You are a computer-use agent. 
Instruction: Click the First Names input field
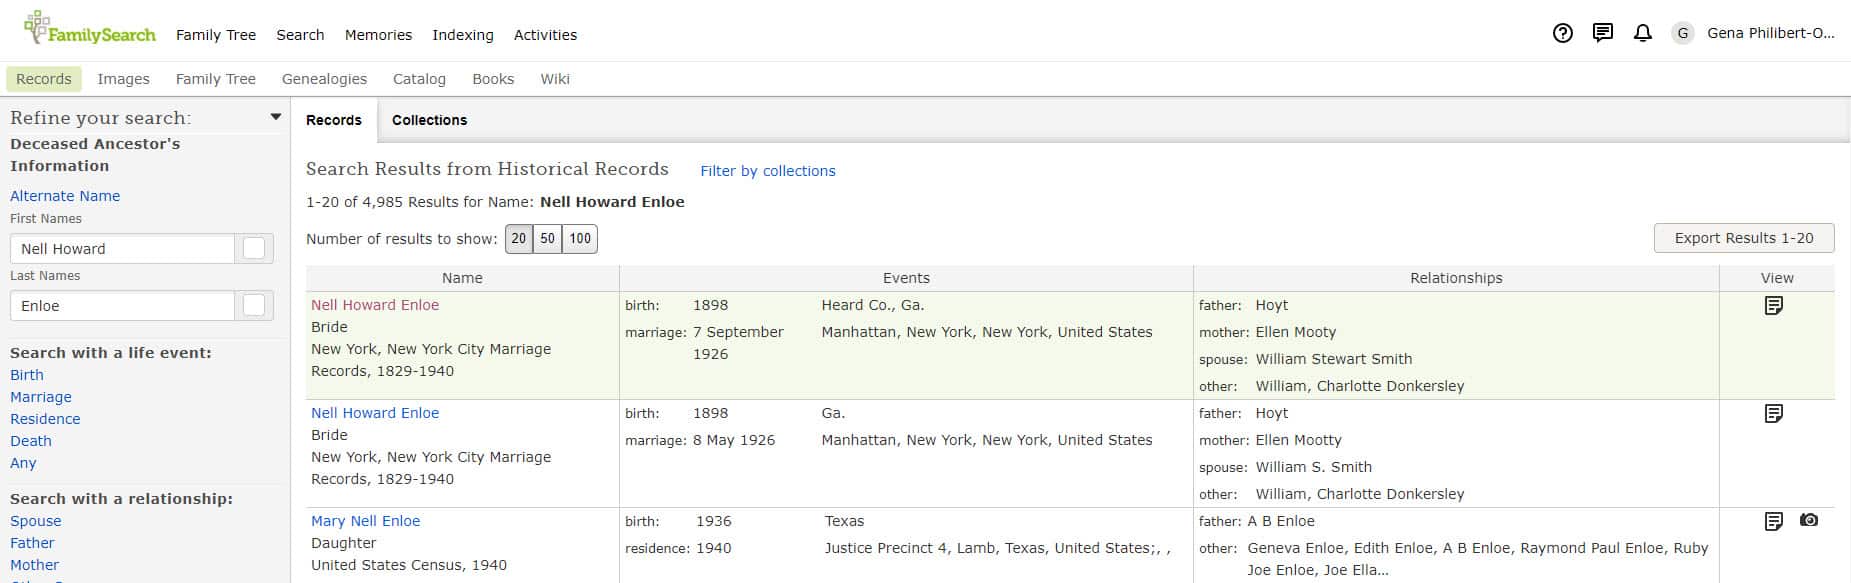coord(122,248)
